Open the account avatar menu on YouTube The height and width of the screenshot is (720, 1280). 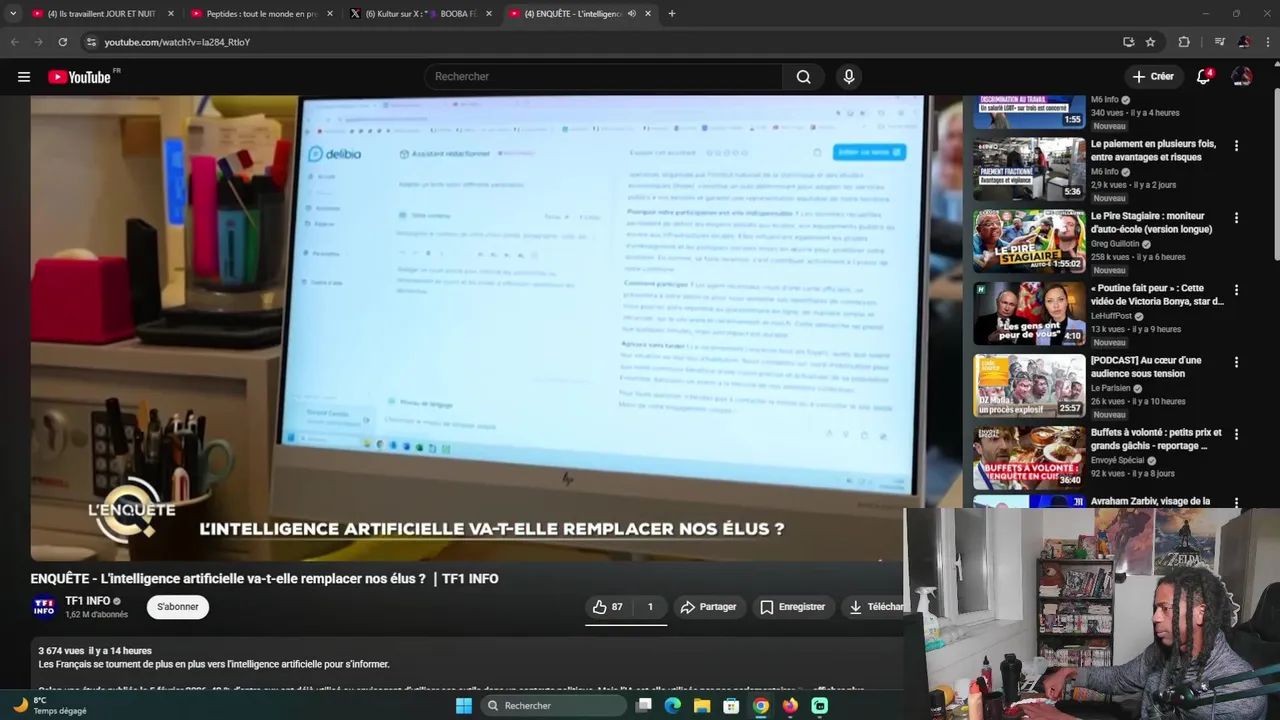[1242, 77]
